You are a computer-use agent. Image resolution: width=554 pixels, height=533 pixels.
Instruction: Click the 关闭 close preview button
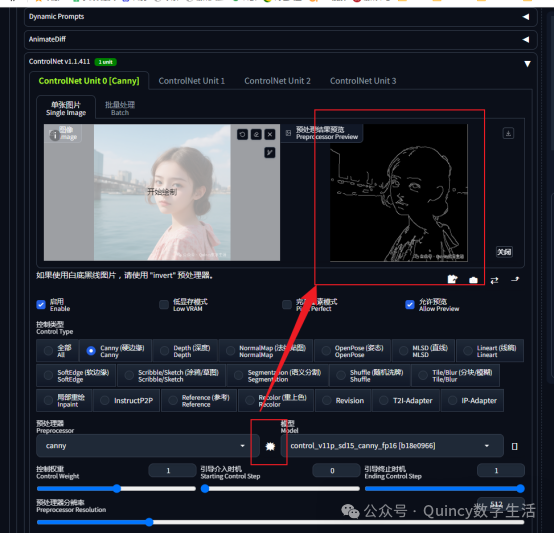coord(504,252)
